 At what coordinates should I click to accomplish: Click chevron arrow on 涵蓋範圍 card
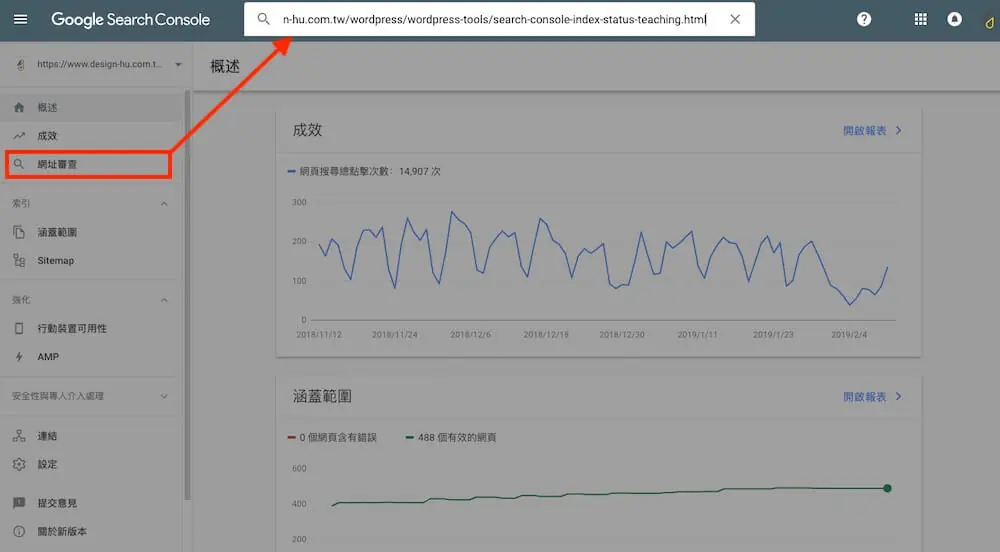(899, 396)
